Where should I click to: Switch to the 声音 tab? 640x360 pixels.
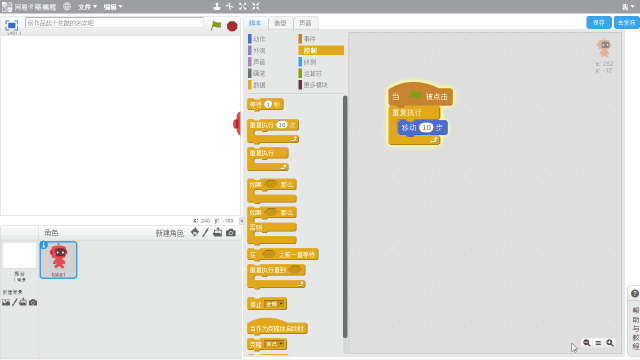click(x=305, y=23)
